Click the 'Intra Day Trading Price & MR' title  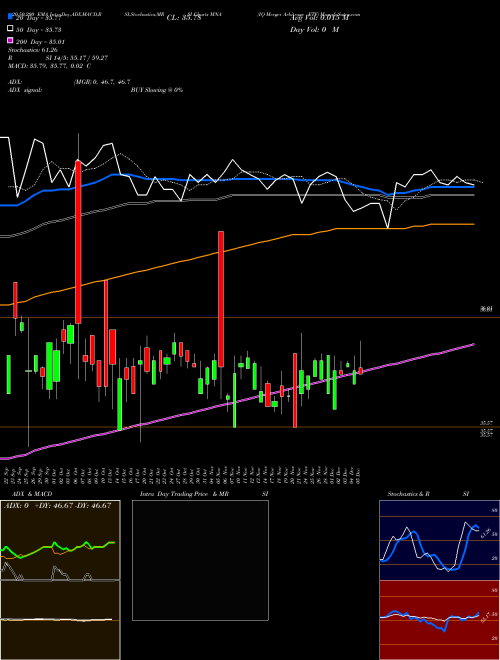184,494
